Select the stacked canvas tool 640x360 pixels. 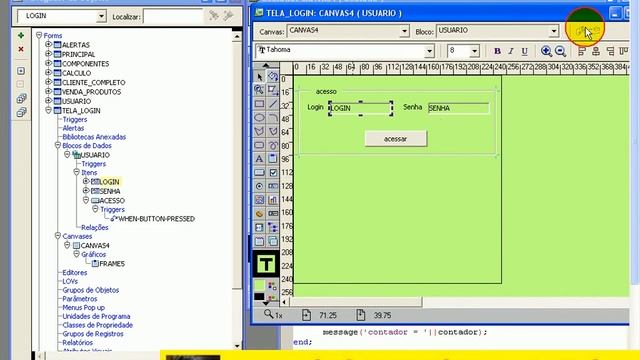click(x=273, y=241)
